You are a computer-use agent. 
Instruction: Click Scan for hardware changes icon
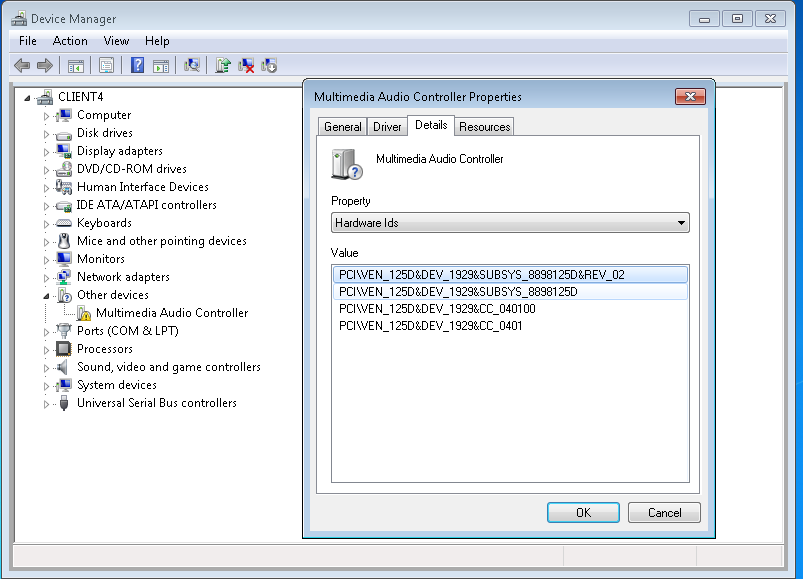point(192,65)
